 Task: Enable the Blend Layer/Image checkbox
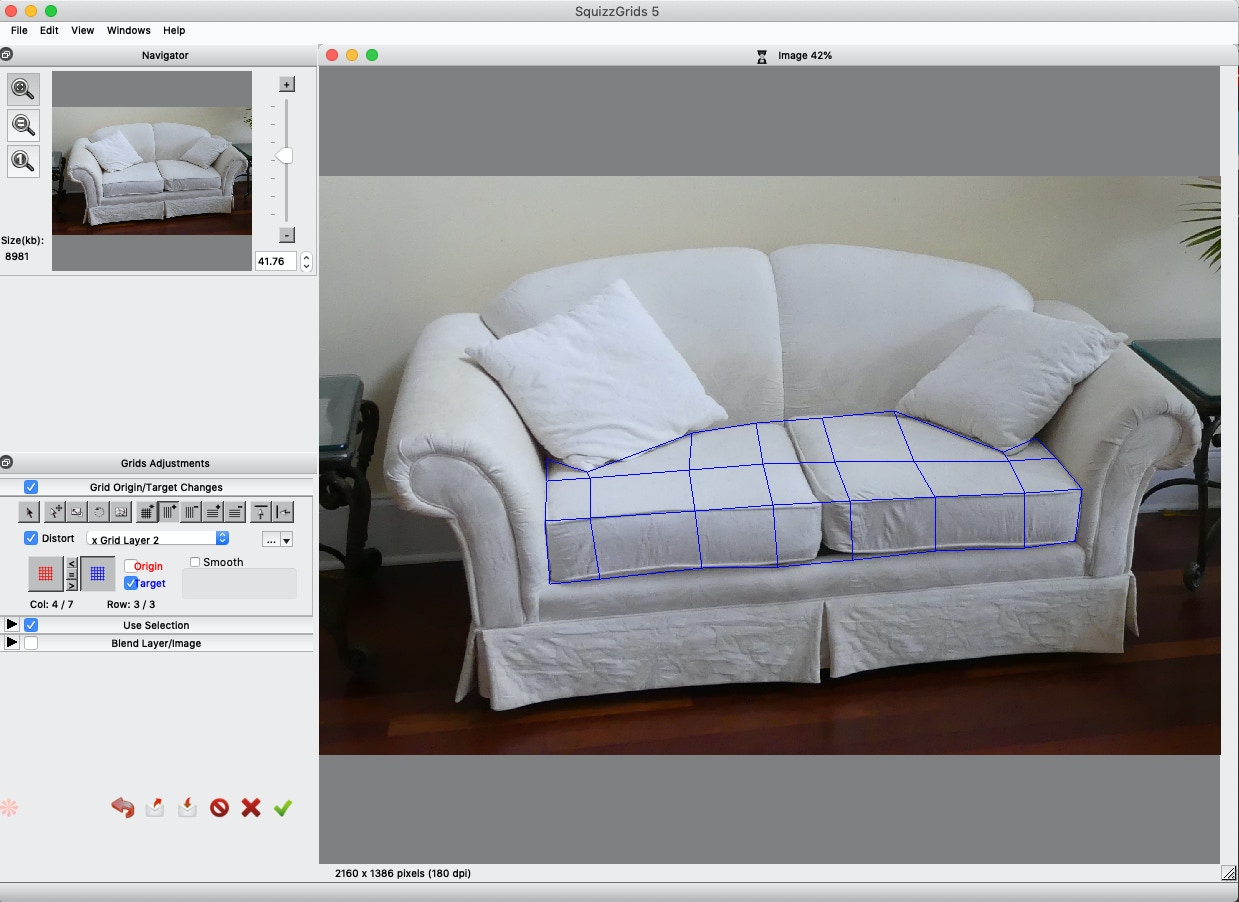[x=31, y=643]
